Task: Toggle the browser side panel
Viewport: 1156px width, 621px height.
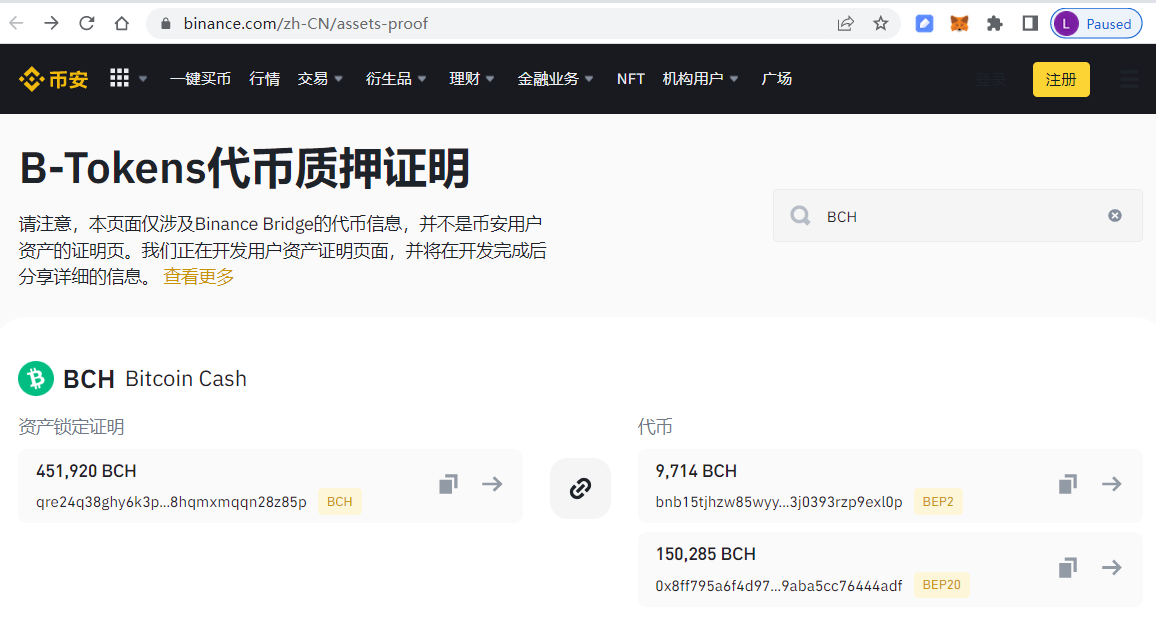Action: click(1030, 24)
